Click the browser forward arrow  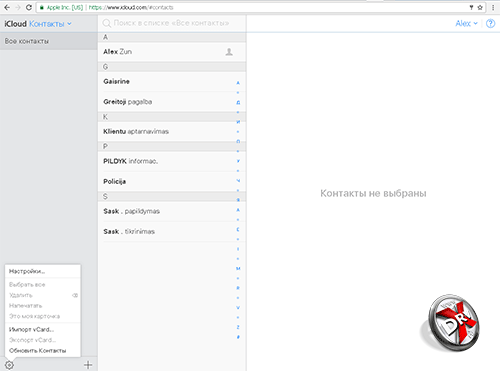(x=18, y=7)
